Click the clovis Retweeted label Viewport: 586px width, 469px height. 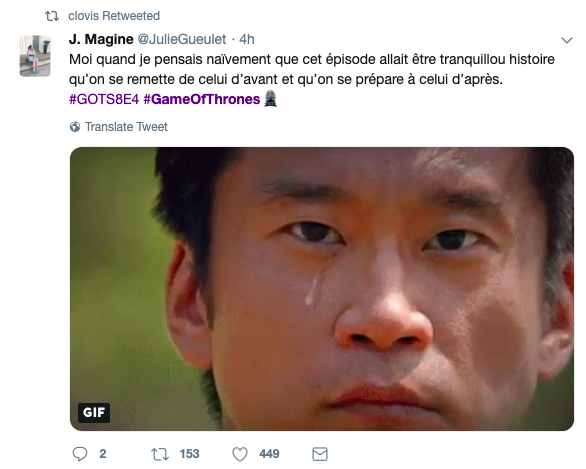pos(114,16)
